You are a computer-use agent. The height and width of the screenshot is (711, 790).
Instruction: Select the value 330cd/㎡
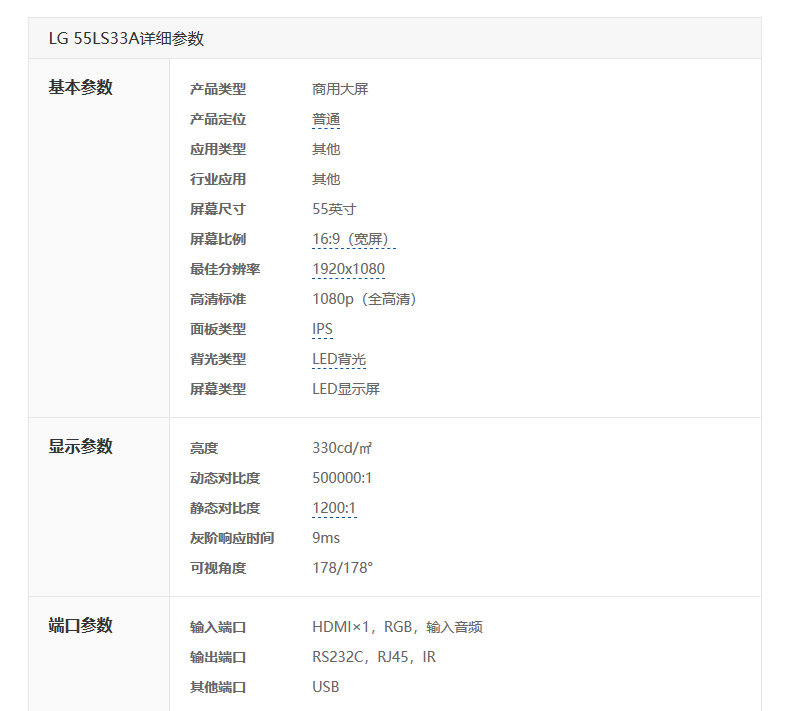tap(342, 448)
